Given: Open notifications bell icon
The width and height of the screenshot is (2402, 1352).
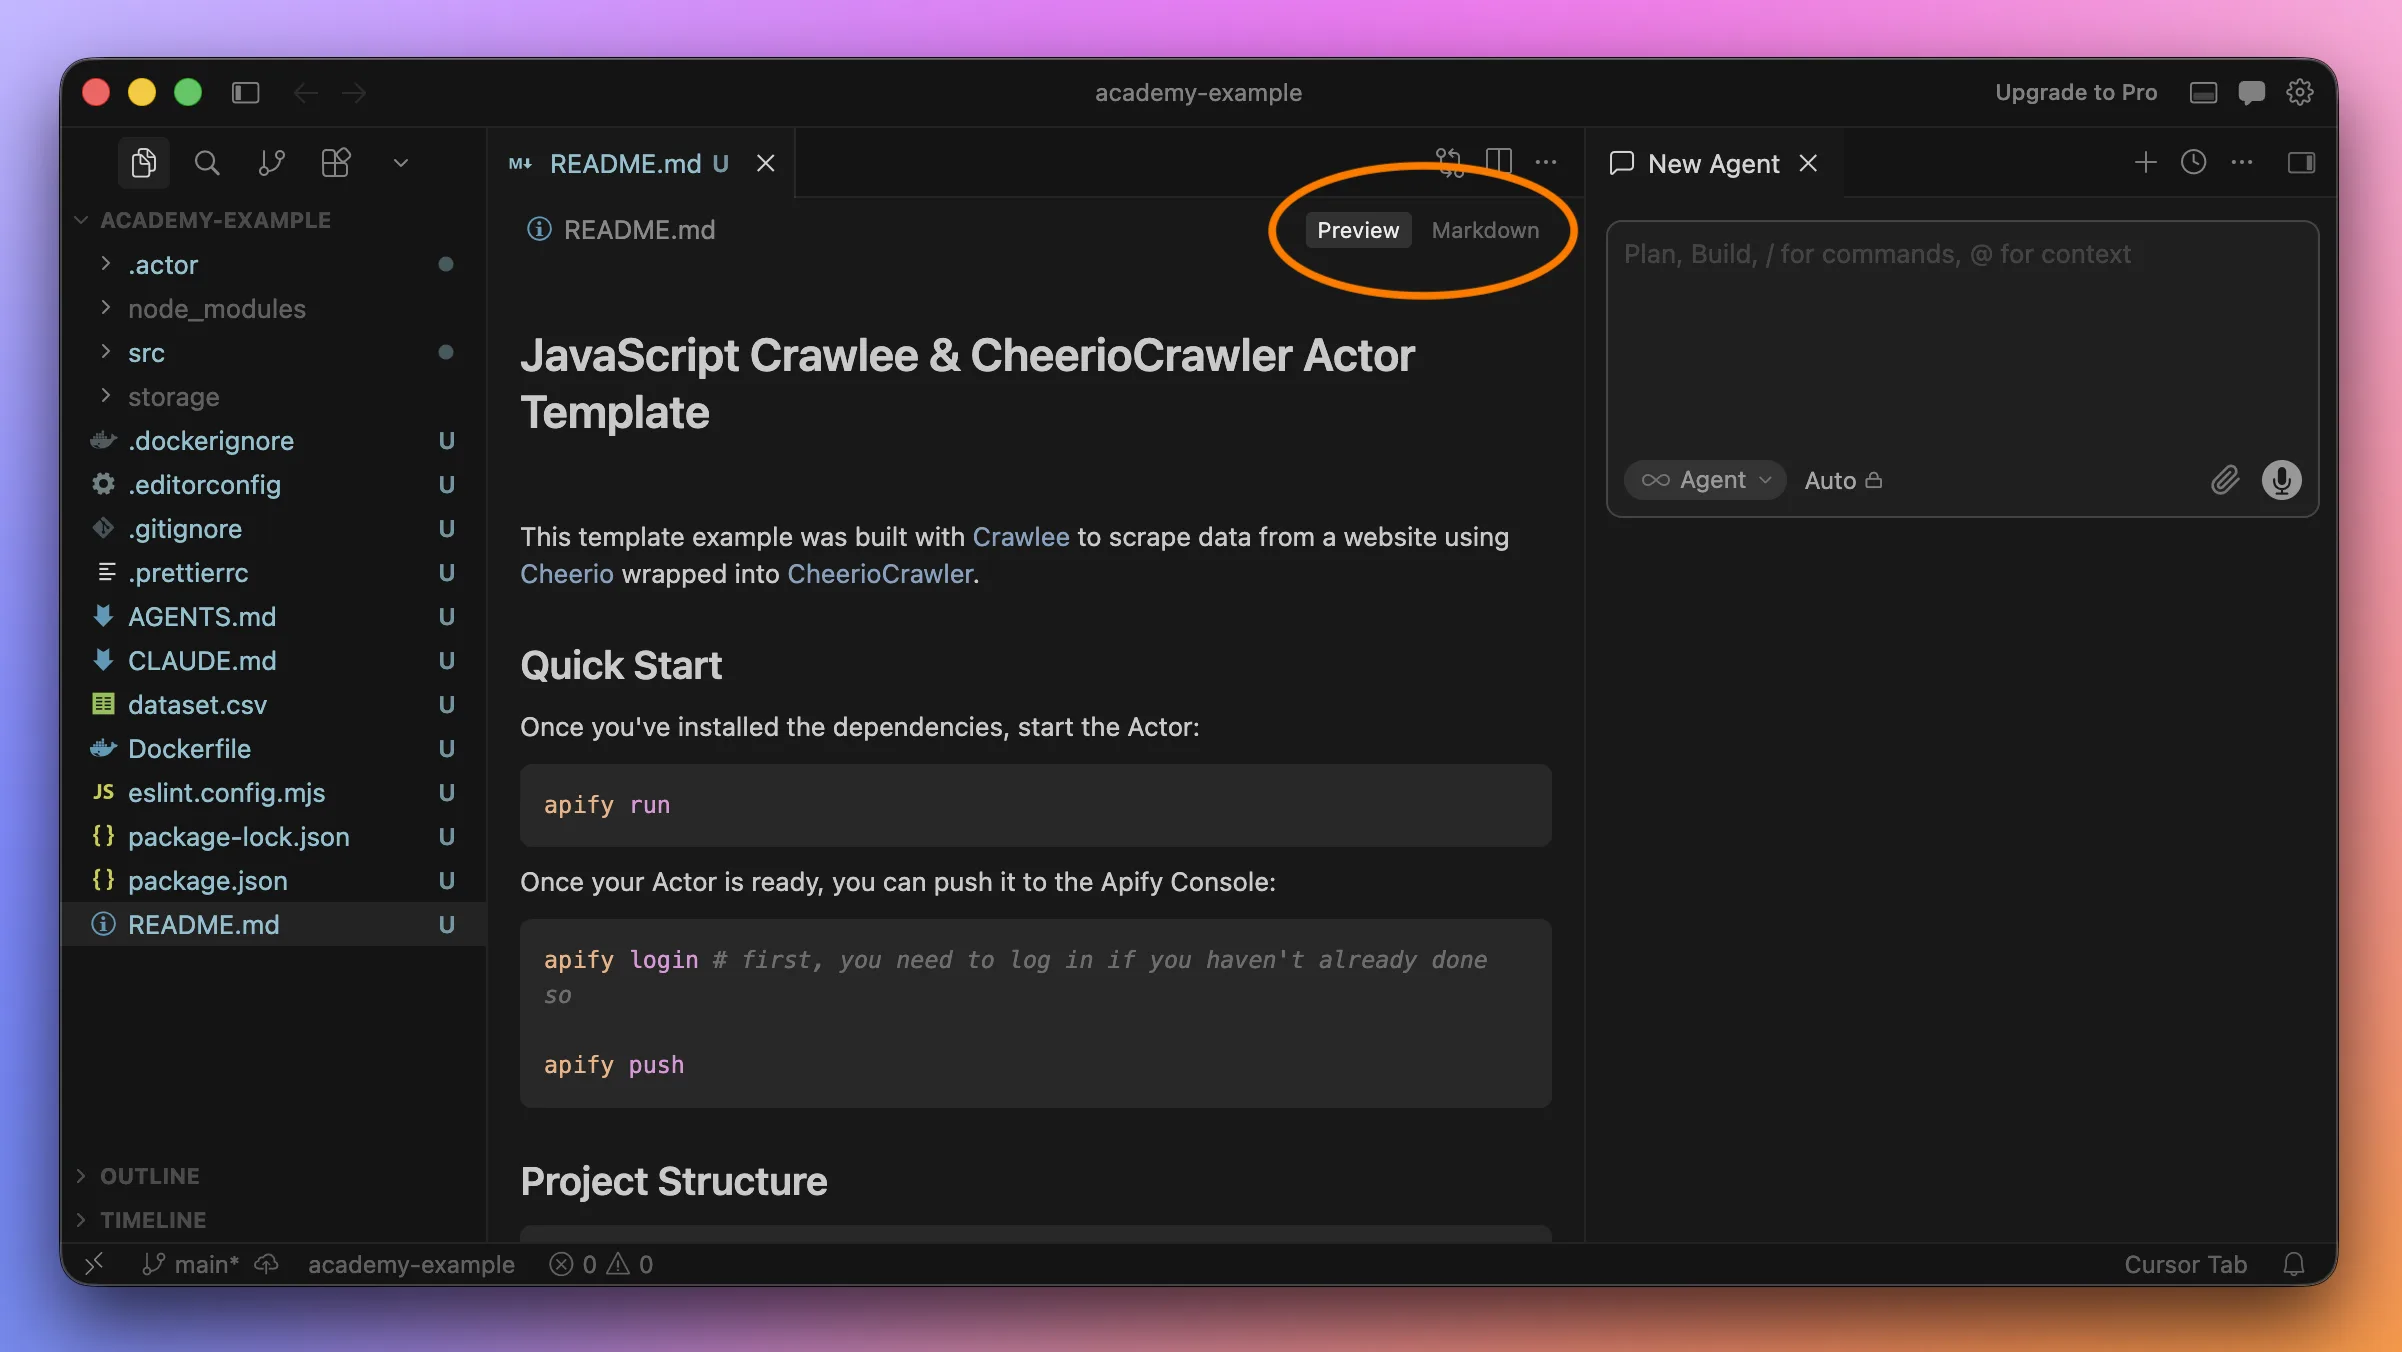Looking at the screenshot, I should point(2294,1264).
